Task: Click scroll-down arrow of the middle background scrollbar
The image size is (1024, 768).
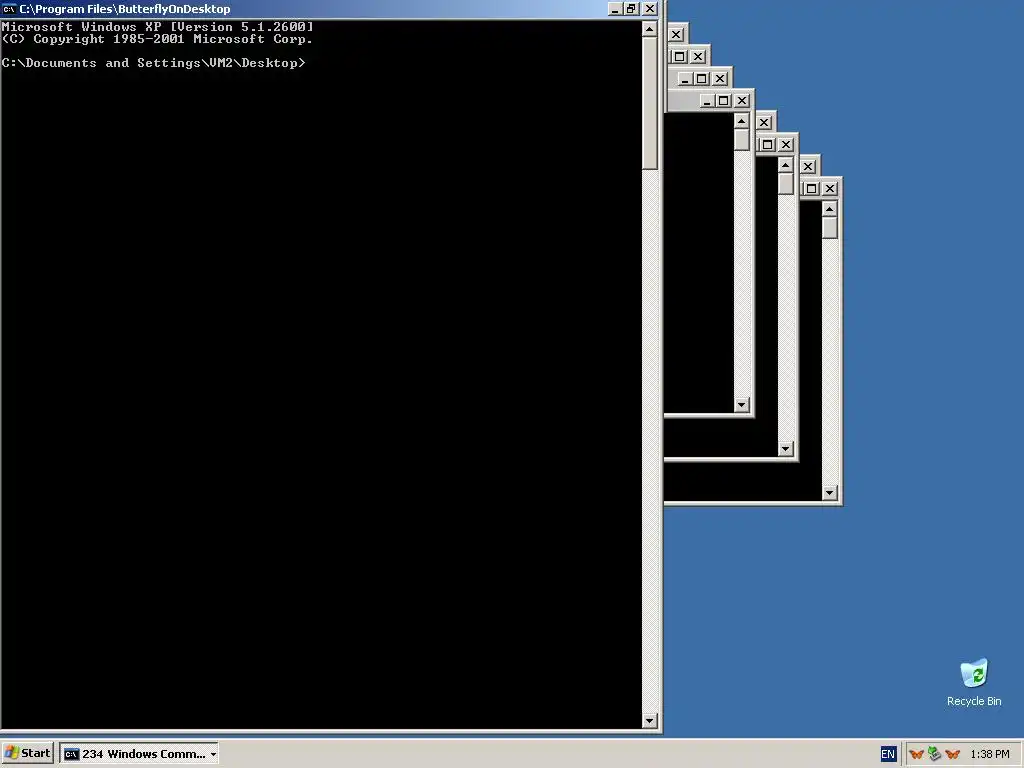Action: click(x=786, y=449)
